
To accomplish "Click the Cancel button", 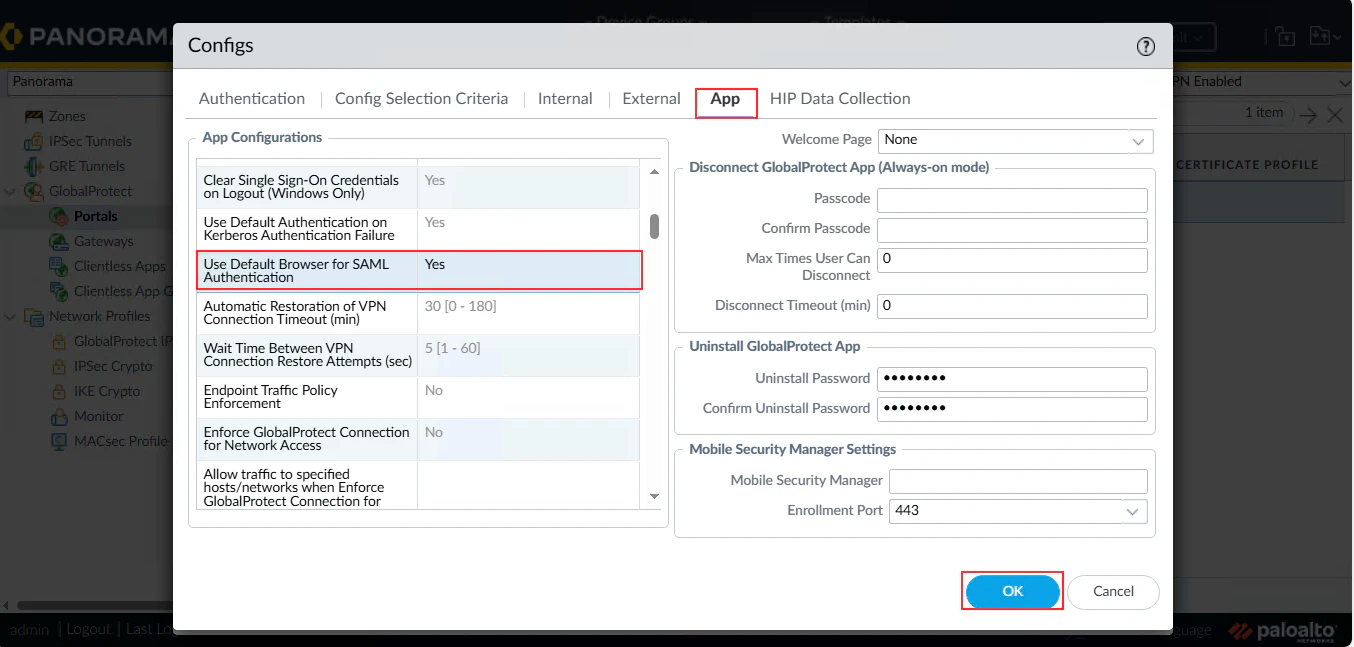I will [x=1113, y=592].
